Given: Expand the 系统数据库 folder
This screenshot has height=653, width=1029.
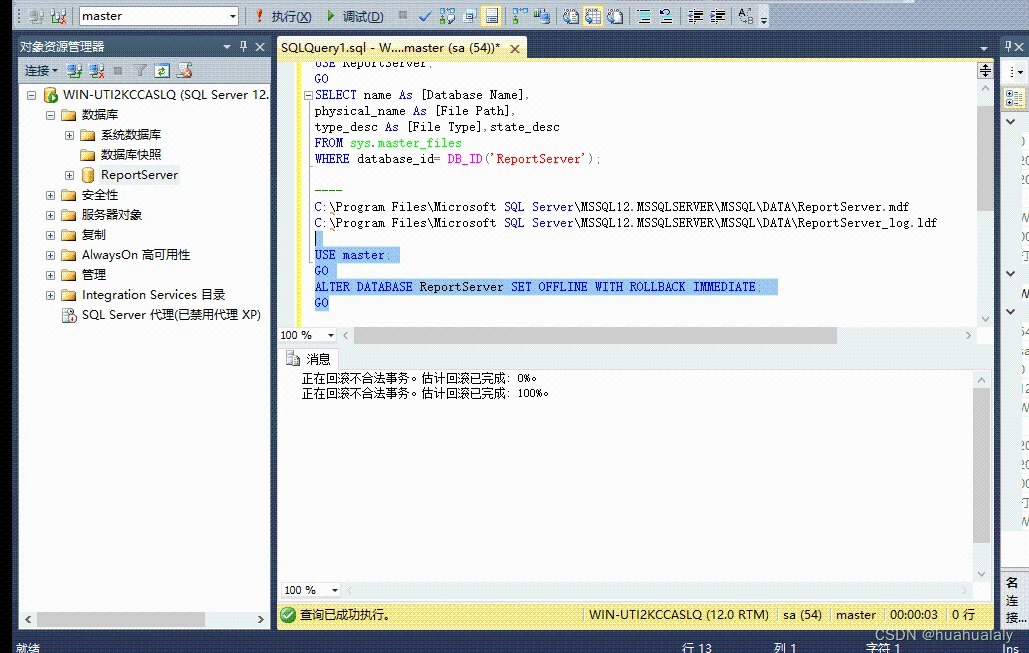Looking at the screenshot, I should point(70,135).
